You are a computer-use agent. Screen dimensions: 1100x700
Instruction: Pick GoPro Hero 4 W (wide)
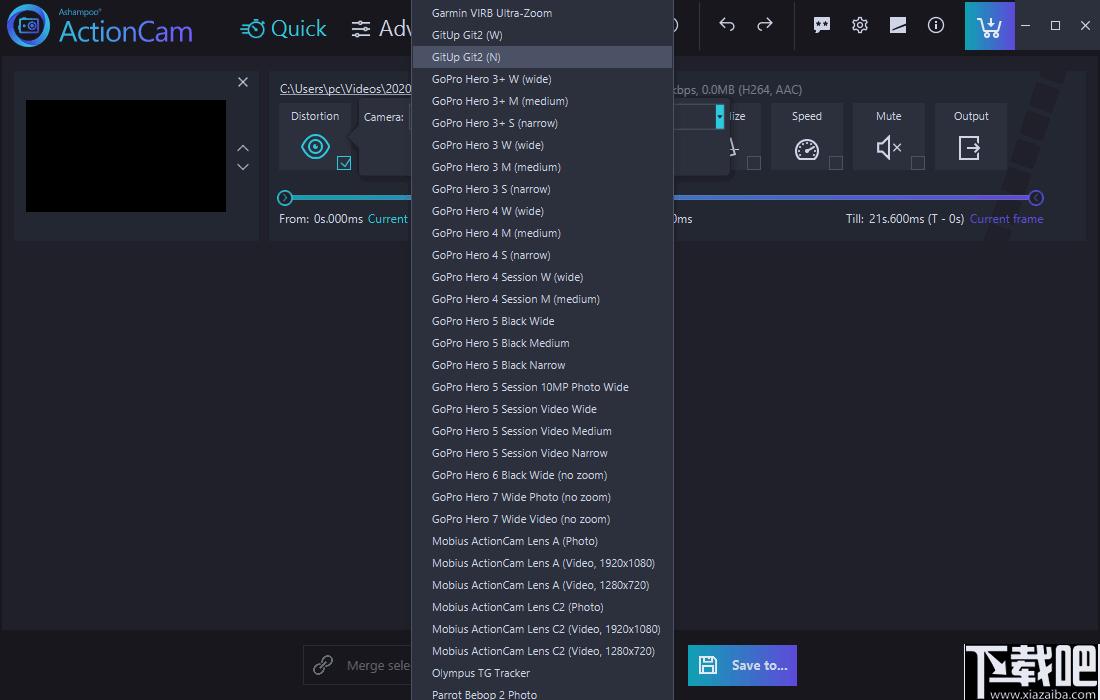(x=542, y=211)
